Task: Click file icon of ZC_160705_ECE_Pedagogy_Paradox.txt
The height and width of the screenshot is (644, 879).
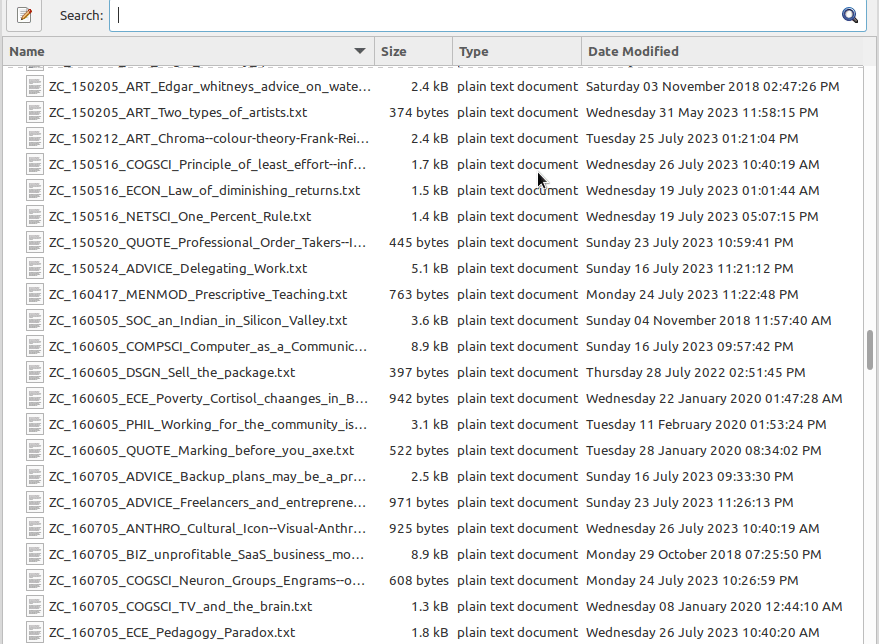Action: 35,633
